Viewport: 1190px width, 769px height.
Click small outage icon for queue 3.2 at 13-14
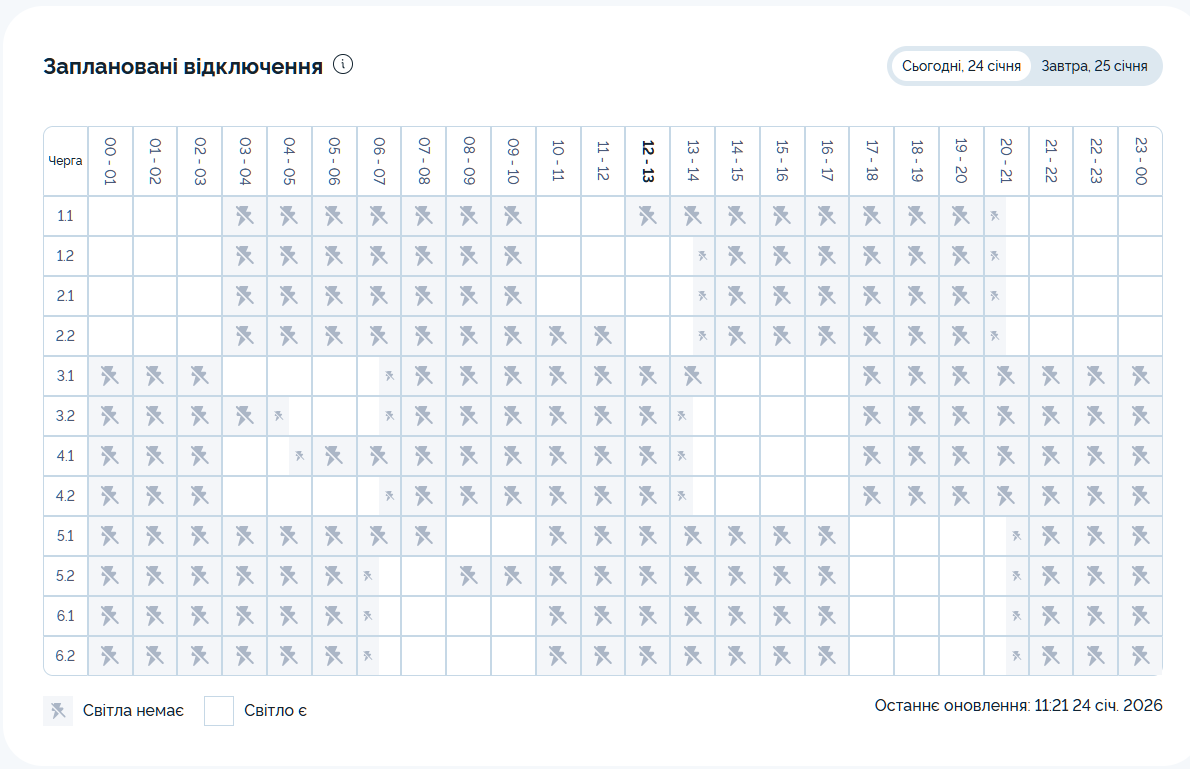[681, 415]
